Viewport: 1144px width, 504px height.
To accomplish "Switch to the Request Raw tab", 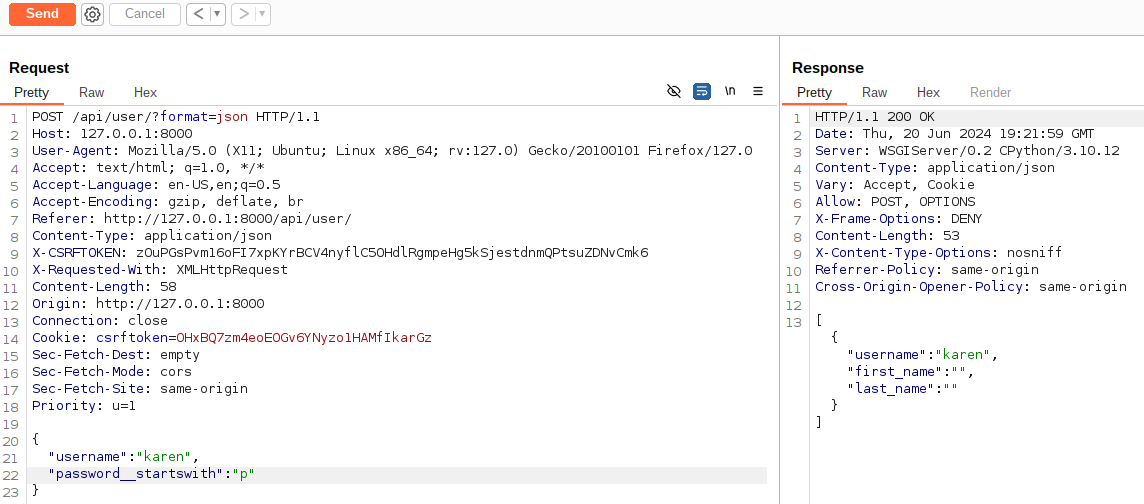I will (x=91, y=93).
